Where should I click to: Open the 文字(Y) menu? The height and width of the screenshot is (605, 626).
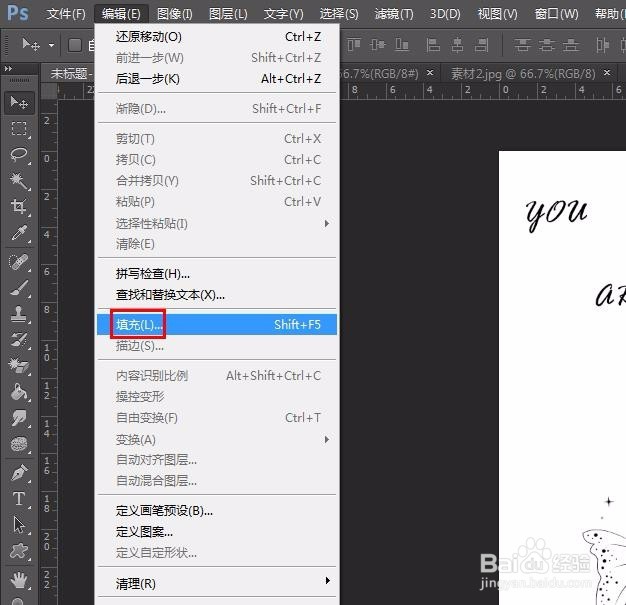[x=283, y=14]
